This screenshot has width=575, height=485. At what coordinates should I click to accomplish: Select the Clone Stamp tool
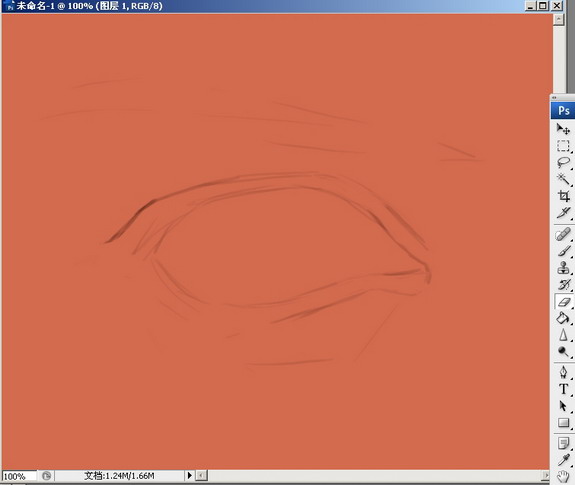(563, 268)
